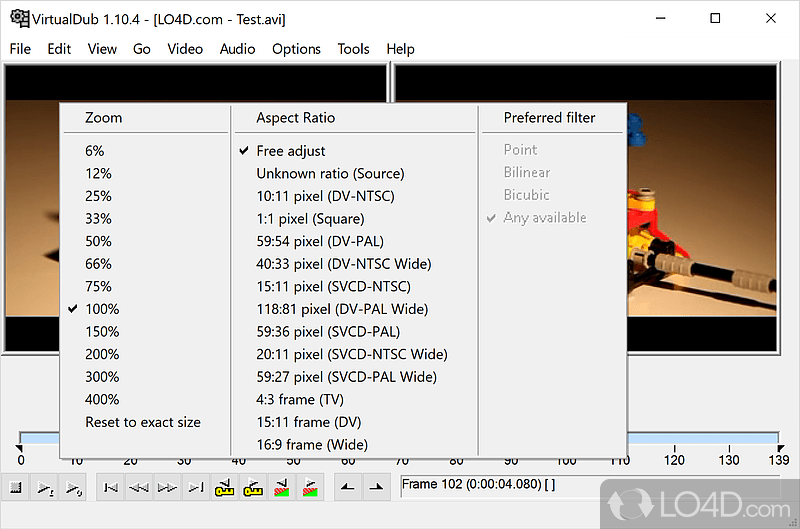This screenshot has width=800, height=529.
Task: Open the Go menu
Action: pos(142,49)
